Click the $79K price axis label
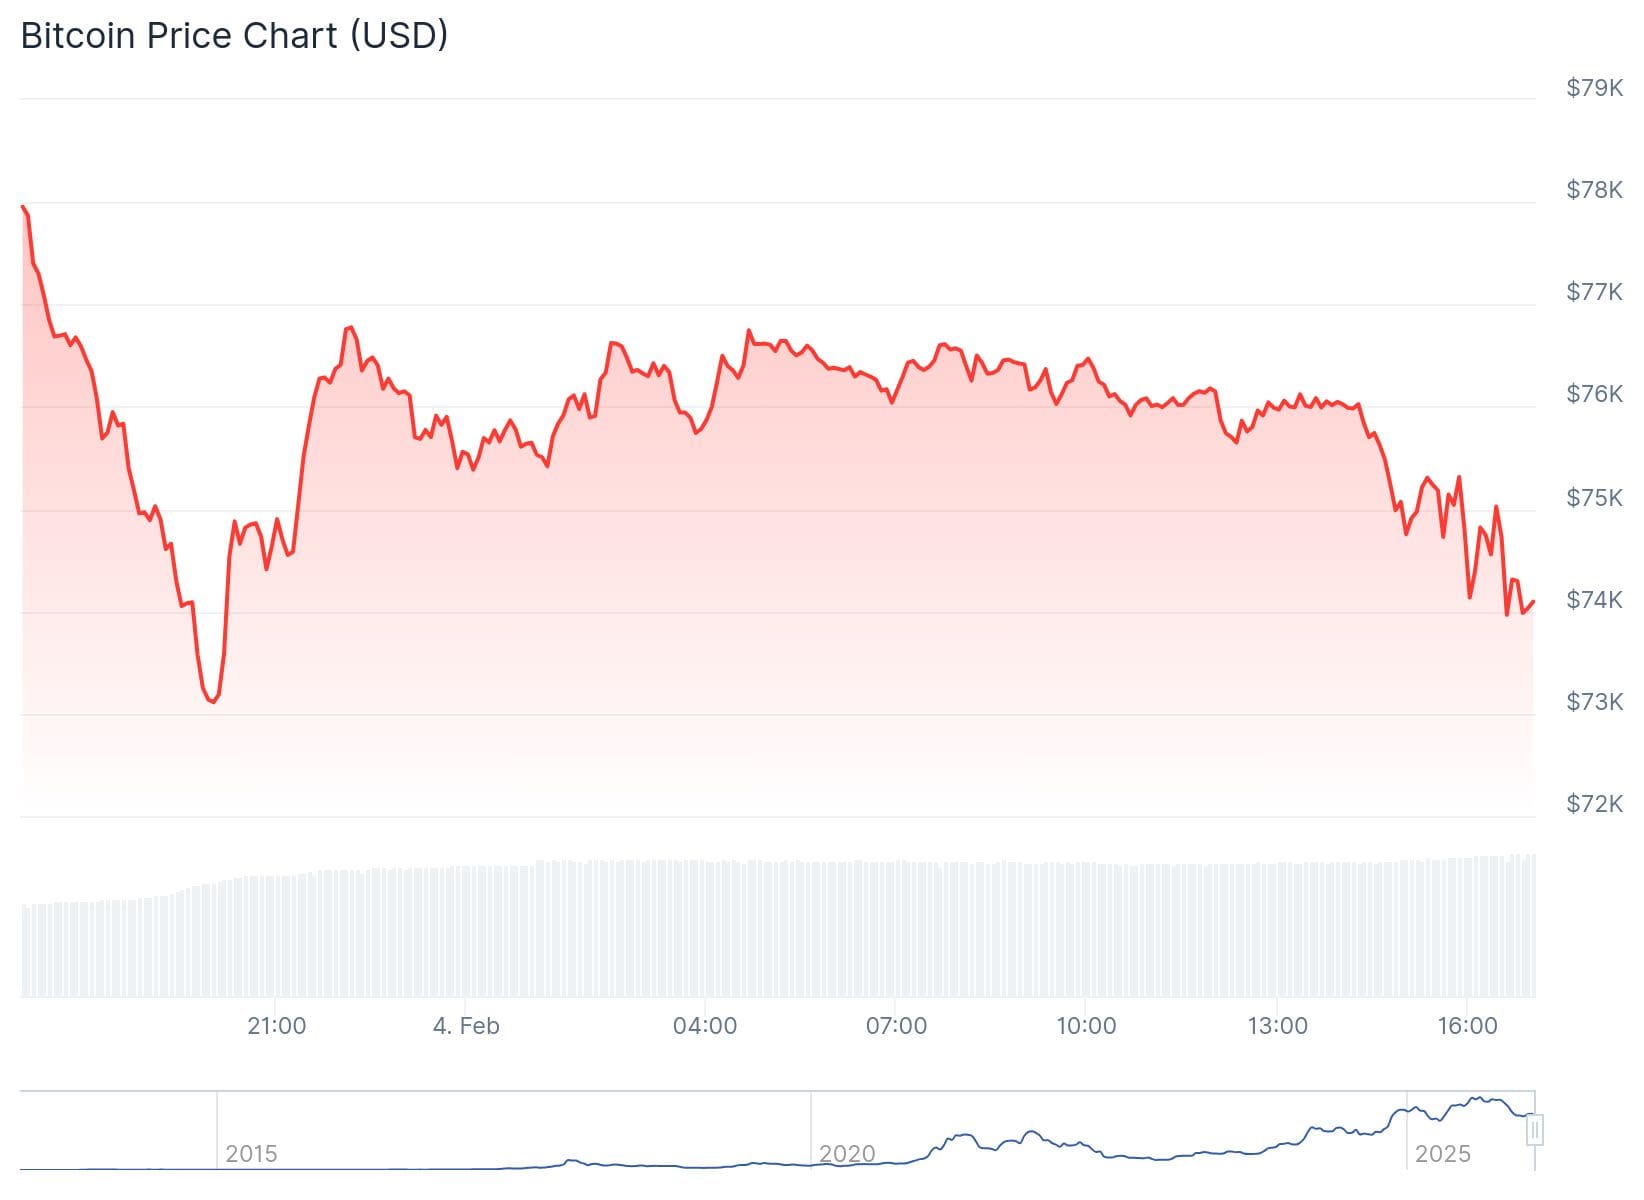1644x1200 pixels. (x=1594, y=88)
